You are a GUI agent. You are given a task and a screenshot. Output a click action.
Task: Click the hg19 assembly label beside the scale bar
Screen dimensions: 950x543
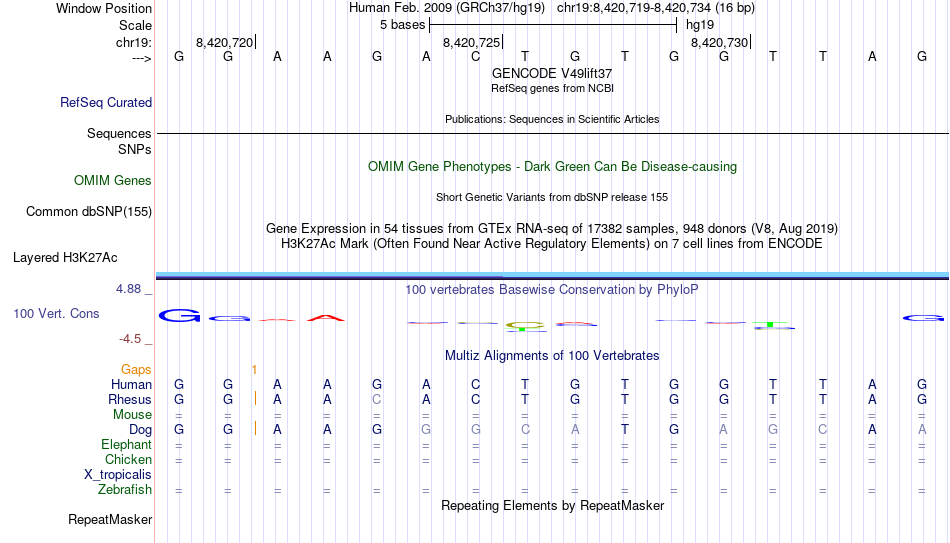tap(700, 25)
